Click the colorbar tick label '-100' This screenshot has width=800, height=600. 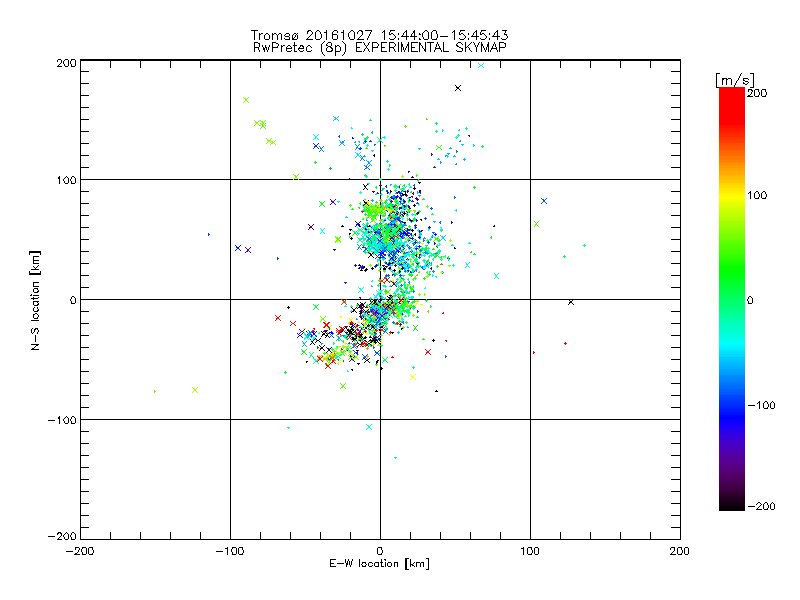761,405
